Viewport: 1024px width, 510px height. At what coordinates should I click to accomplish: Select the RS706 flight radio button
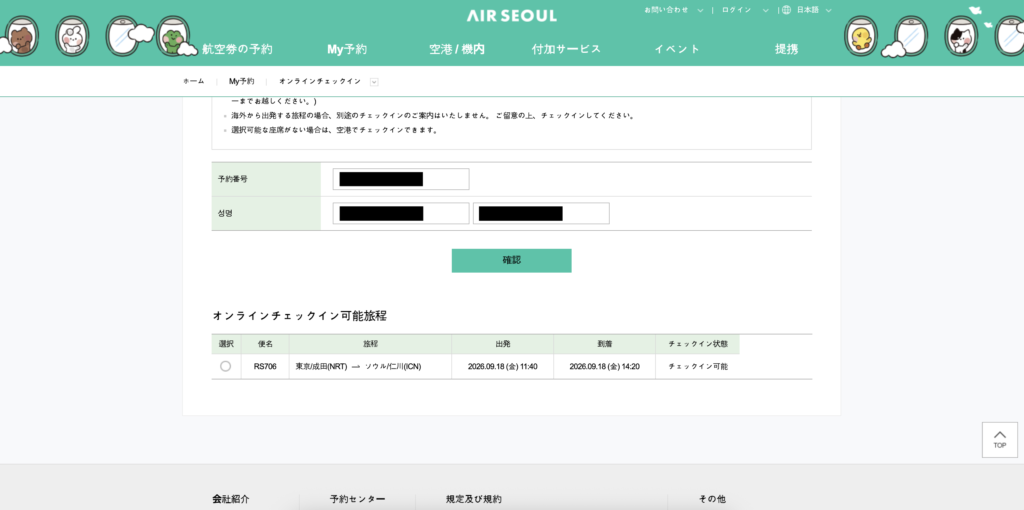(225, 366)
